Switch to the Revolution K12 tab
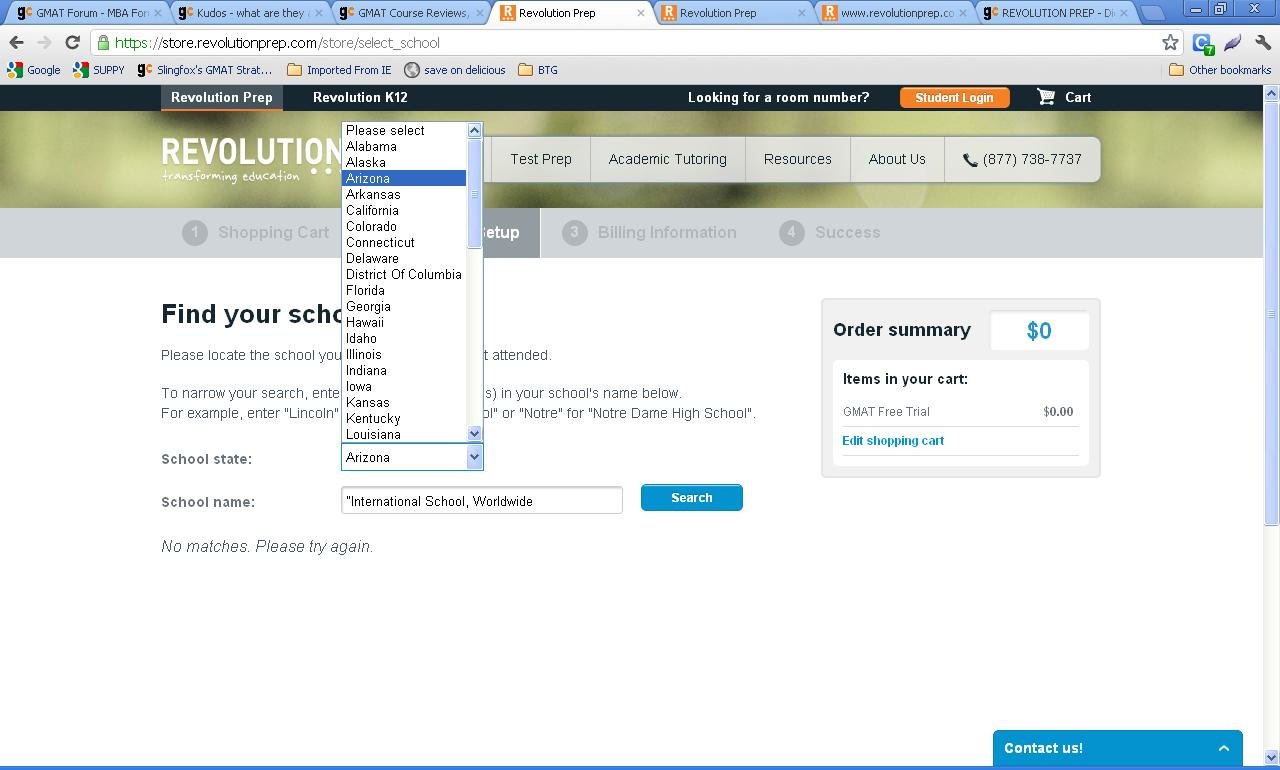Viewport: 1280px width, 770px height. tap(360, 97)
